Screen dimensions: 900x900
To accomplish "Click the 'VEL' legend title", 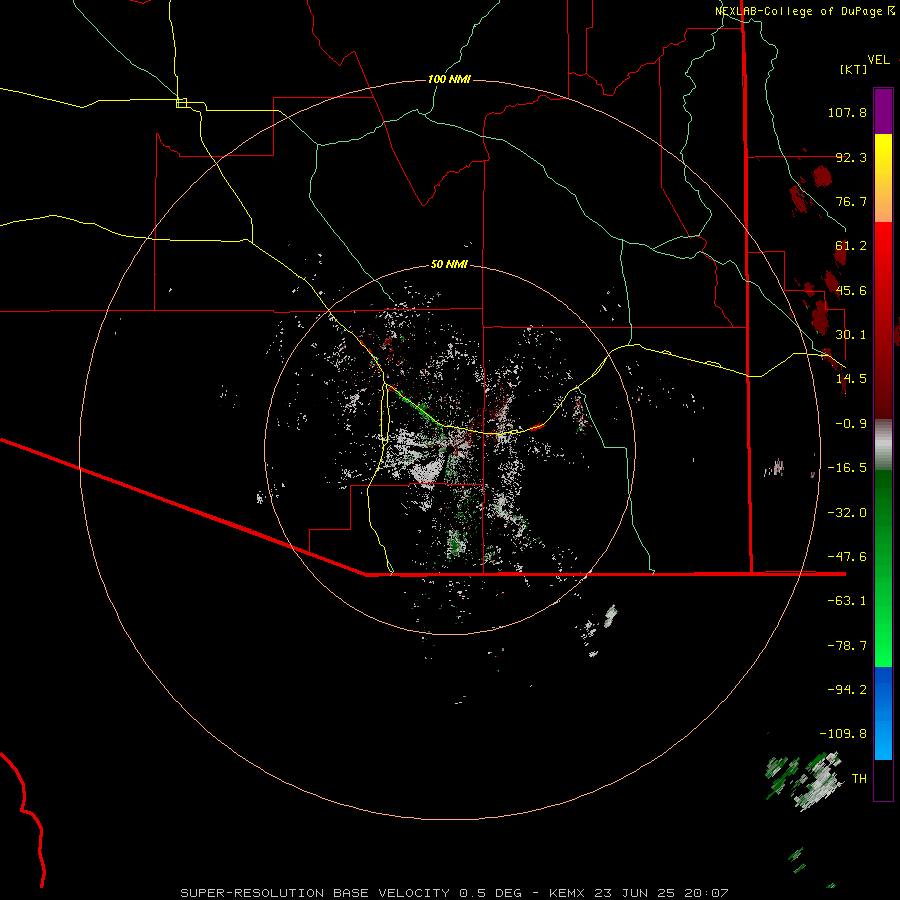I will pos(878,59).
